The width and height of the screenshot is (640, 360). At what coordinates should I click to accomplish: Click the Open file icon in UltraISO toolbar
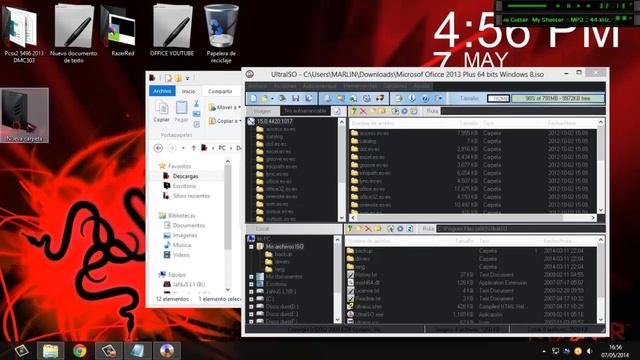[x=264, y=98]
